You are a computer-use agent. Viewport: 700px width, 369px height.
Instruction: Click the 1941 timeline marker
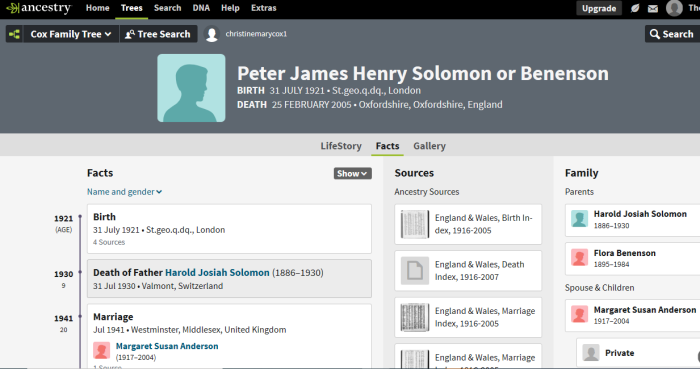pyautogui.click(x=80, y=316)
